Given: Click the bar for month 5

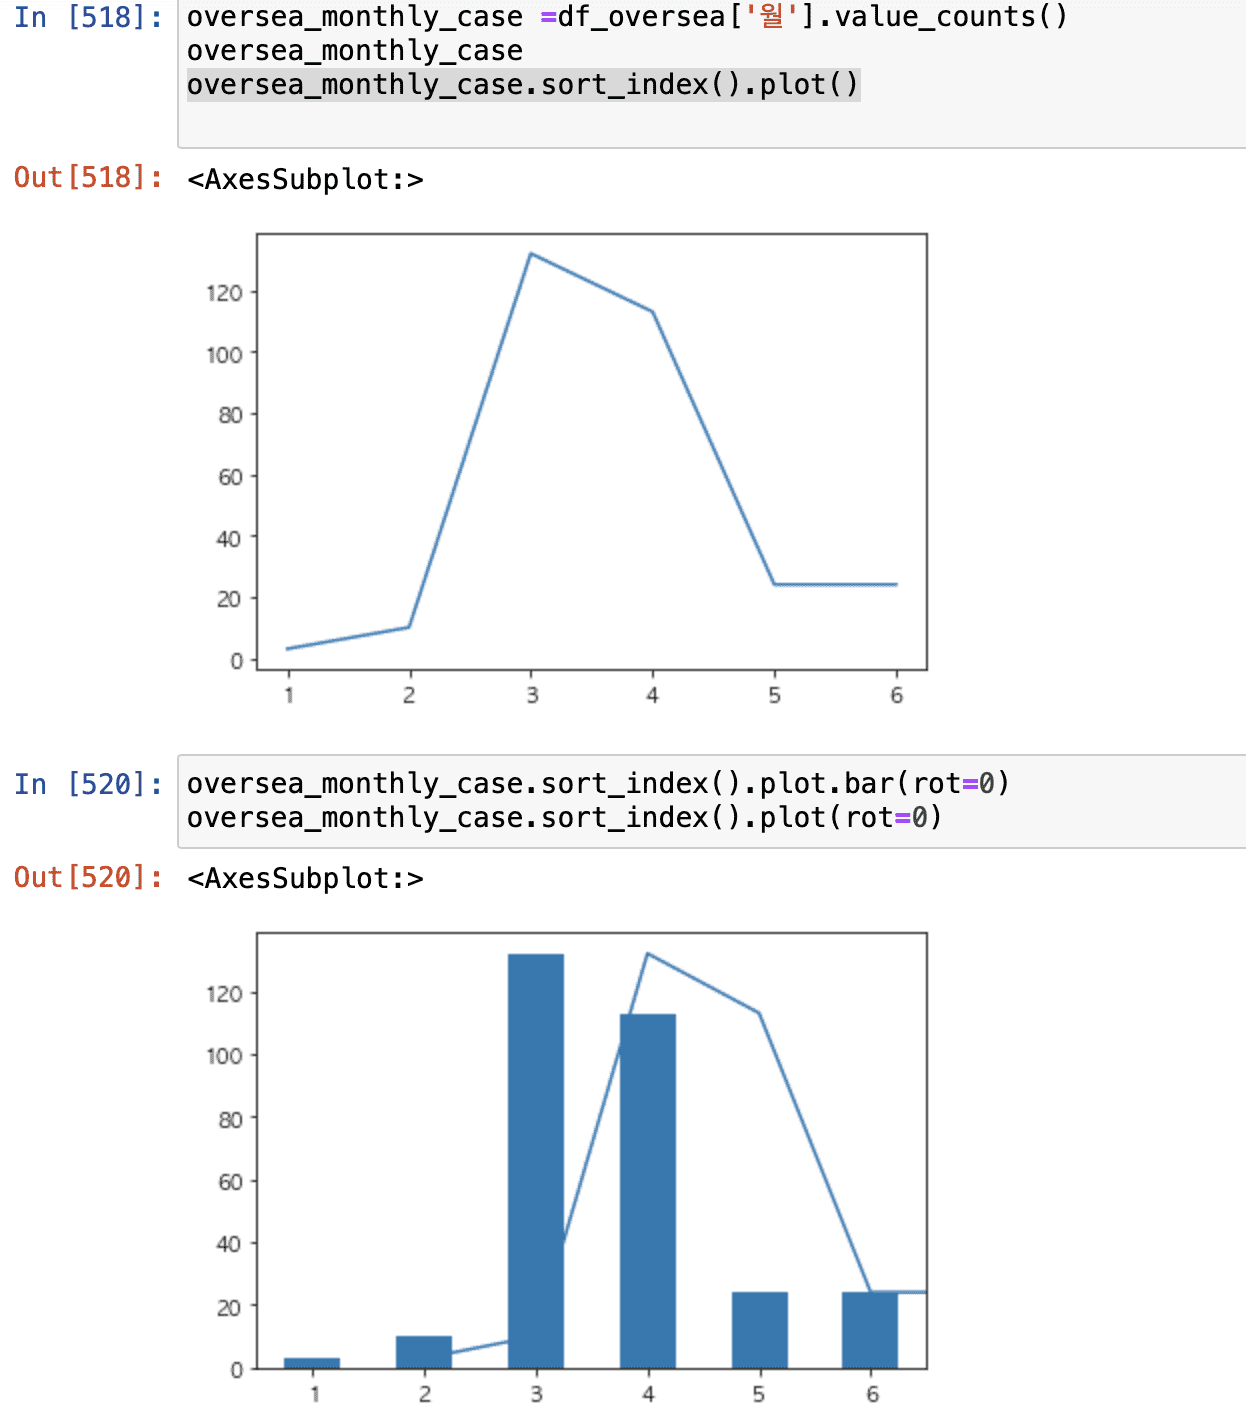Looking at the screenshot, I should point(760,1330).
